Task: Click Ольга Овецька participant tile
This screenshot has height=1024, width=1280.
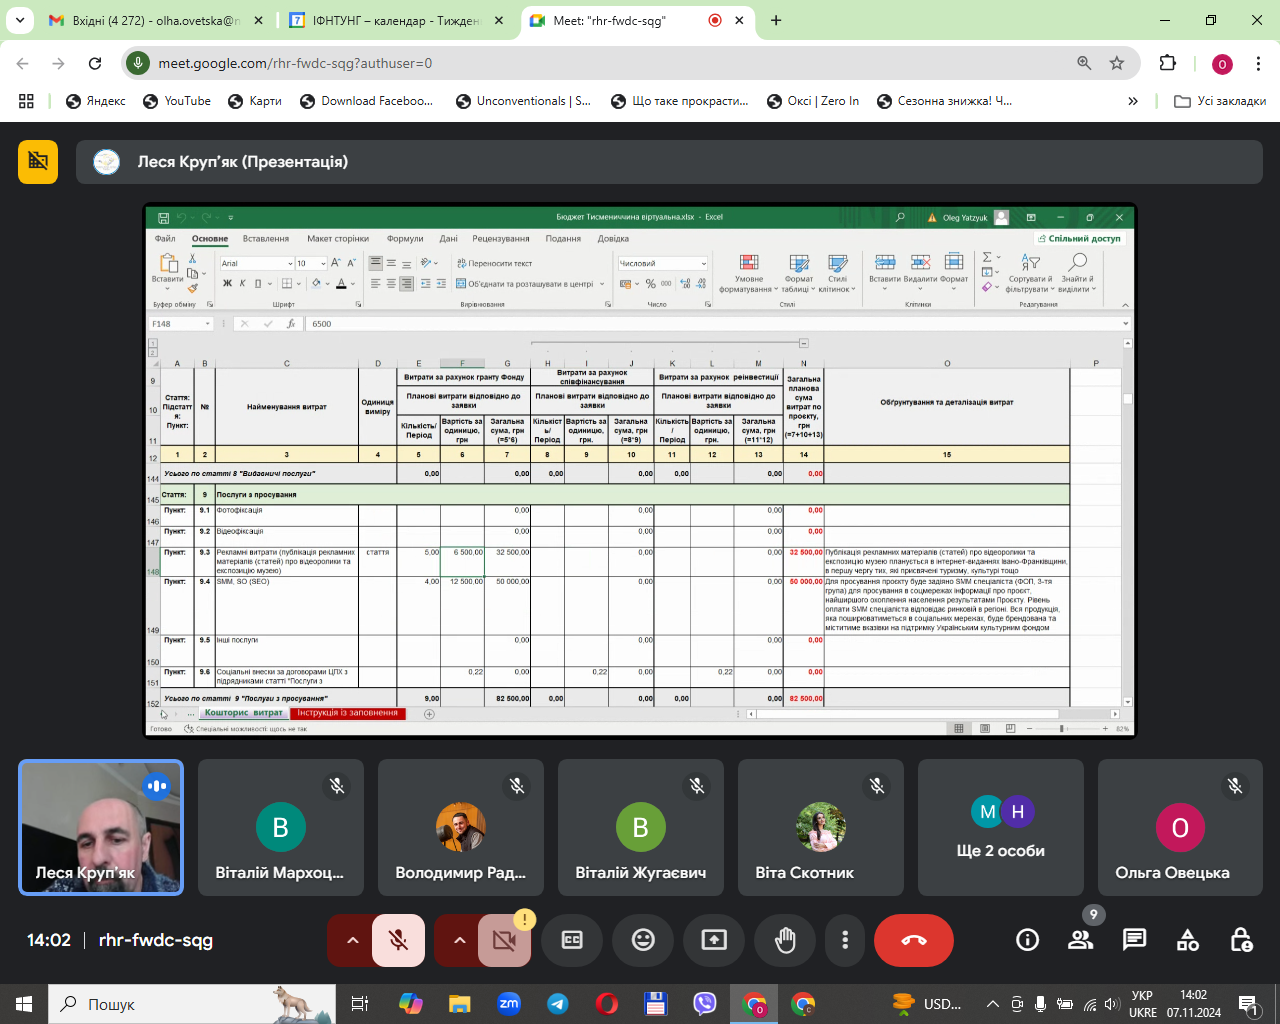Action: coord(1180,827)
